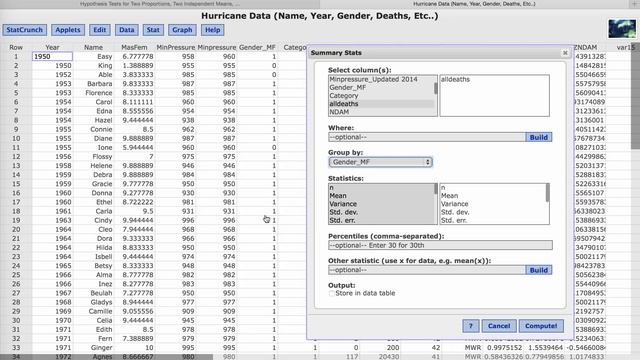This screenshot has height=360, width=640.
Task: Select Minpressure_Updated 2014 in column list
Action: coord(373,79)
